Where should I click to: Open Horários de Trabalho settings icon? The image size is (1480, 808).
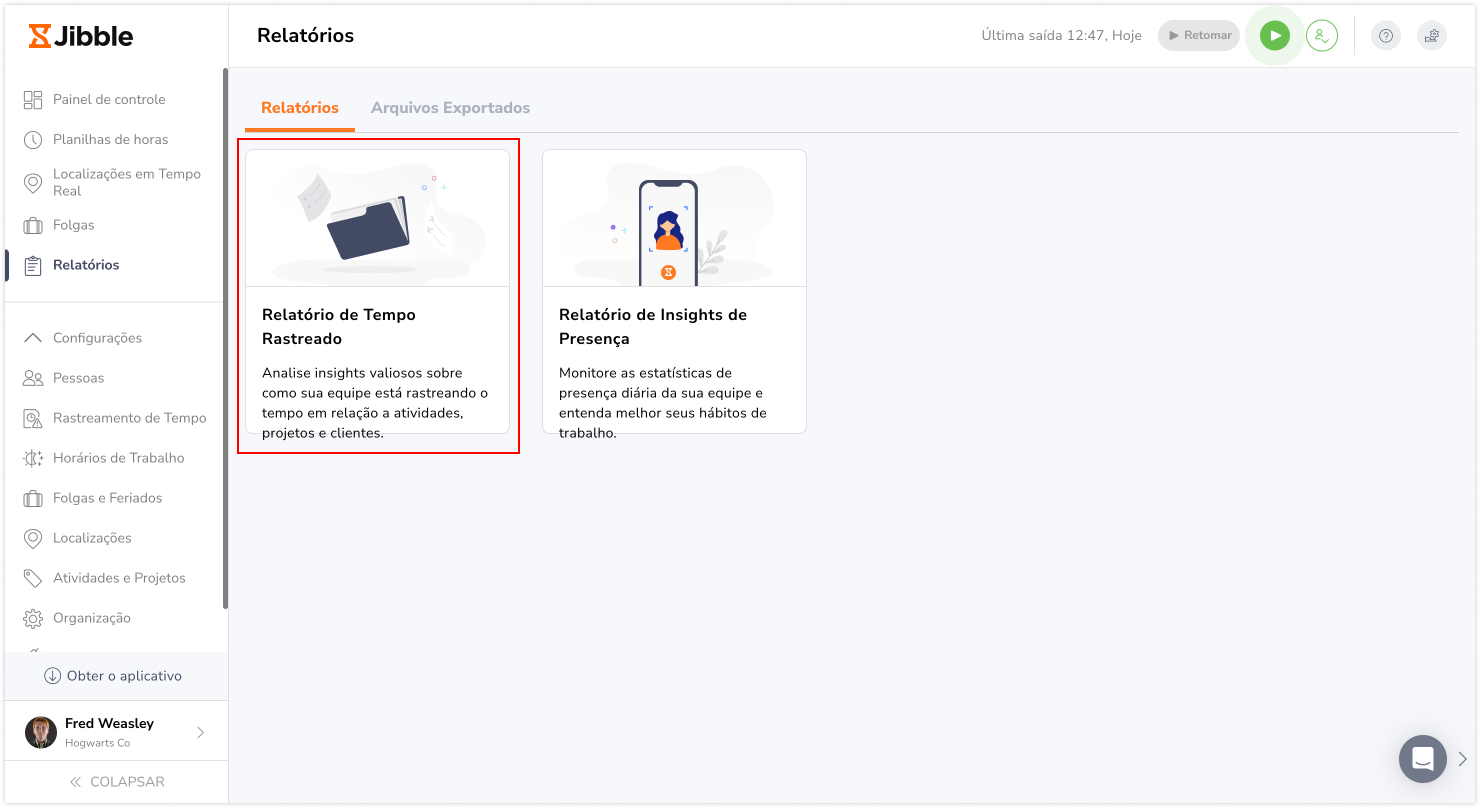(31, 457)
